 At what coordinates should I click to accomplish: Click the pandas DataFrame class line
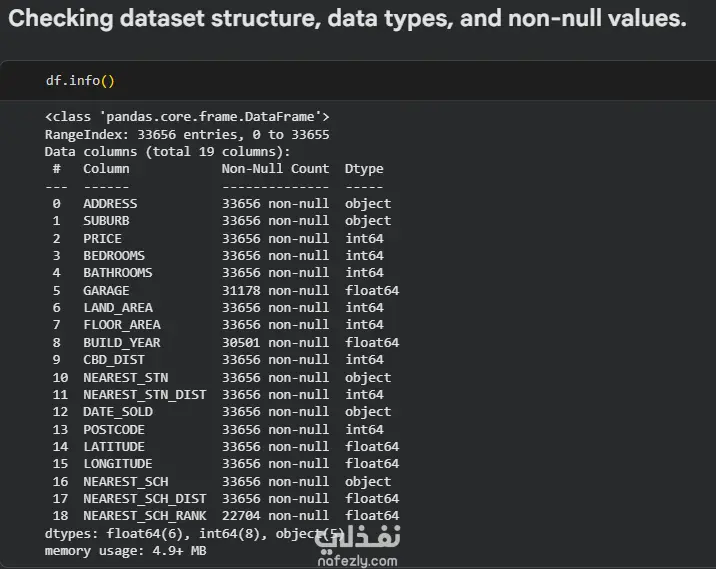187,117
